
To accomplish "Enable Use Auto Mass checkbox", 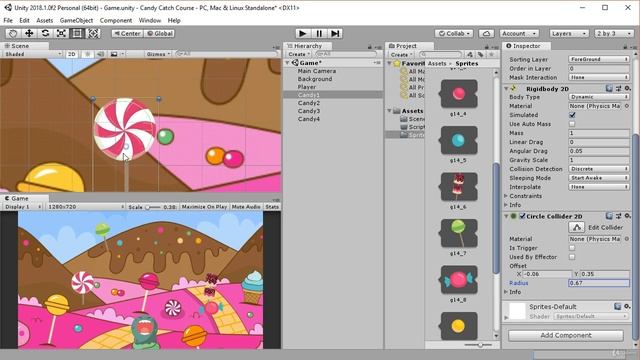I will click(x=572, y=124).
